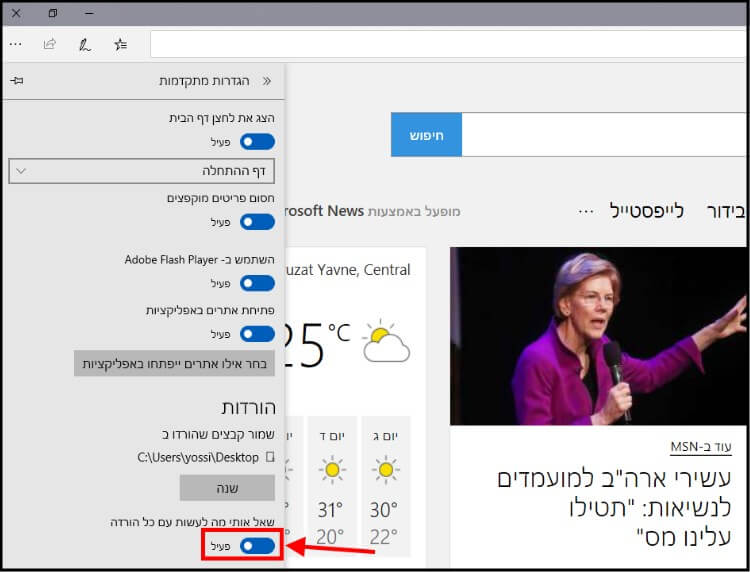Click the partly cloudy weather icon

click(386, 341)
